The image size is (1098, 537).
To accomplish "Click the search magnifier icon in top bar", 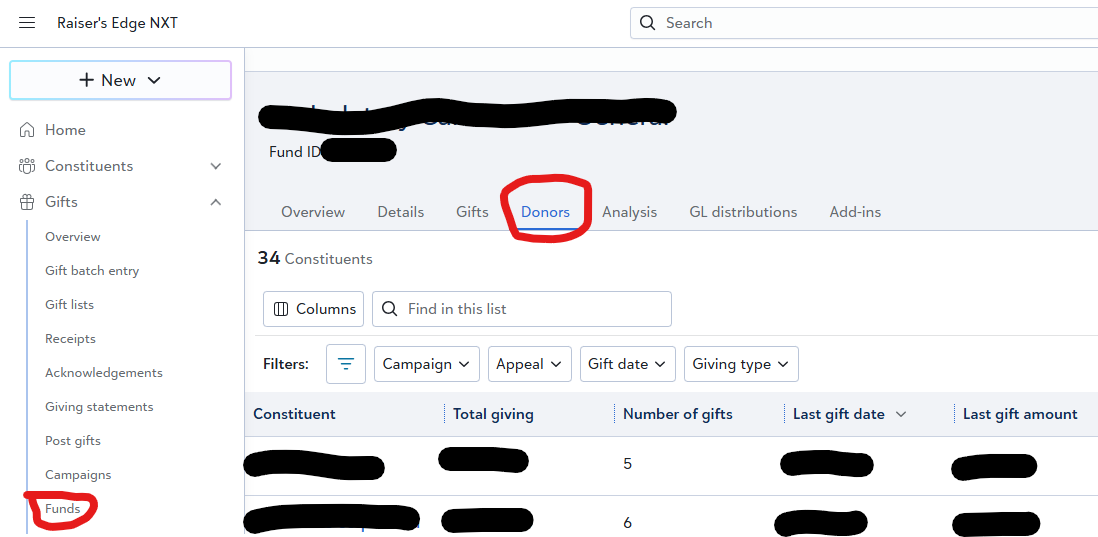I will pyautogui.click(x=648, y=23).
